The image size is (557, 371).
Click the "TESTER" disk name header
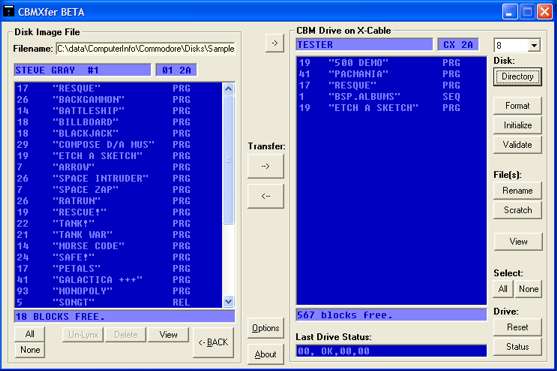pos(364,44)
